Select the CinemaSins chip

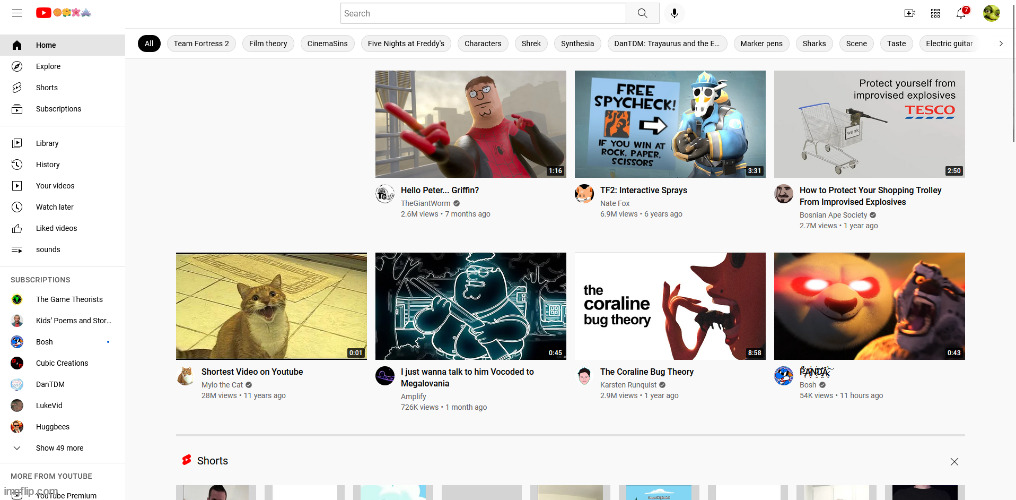click(327, 43)
